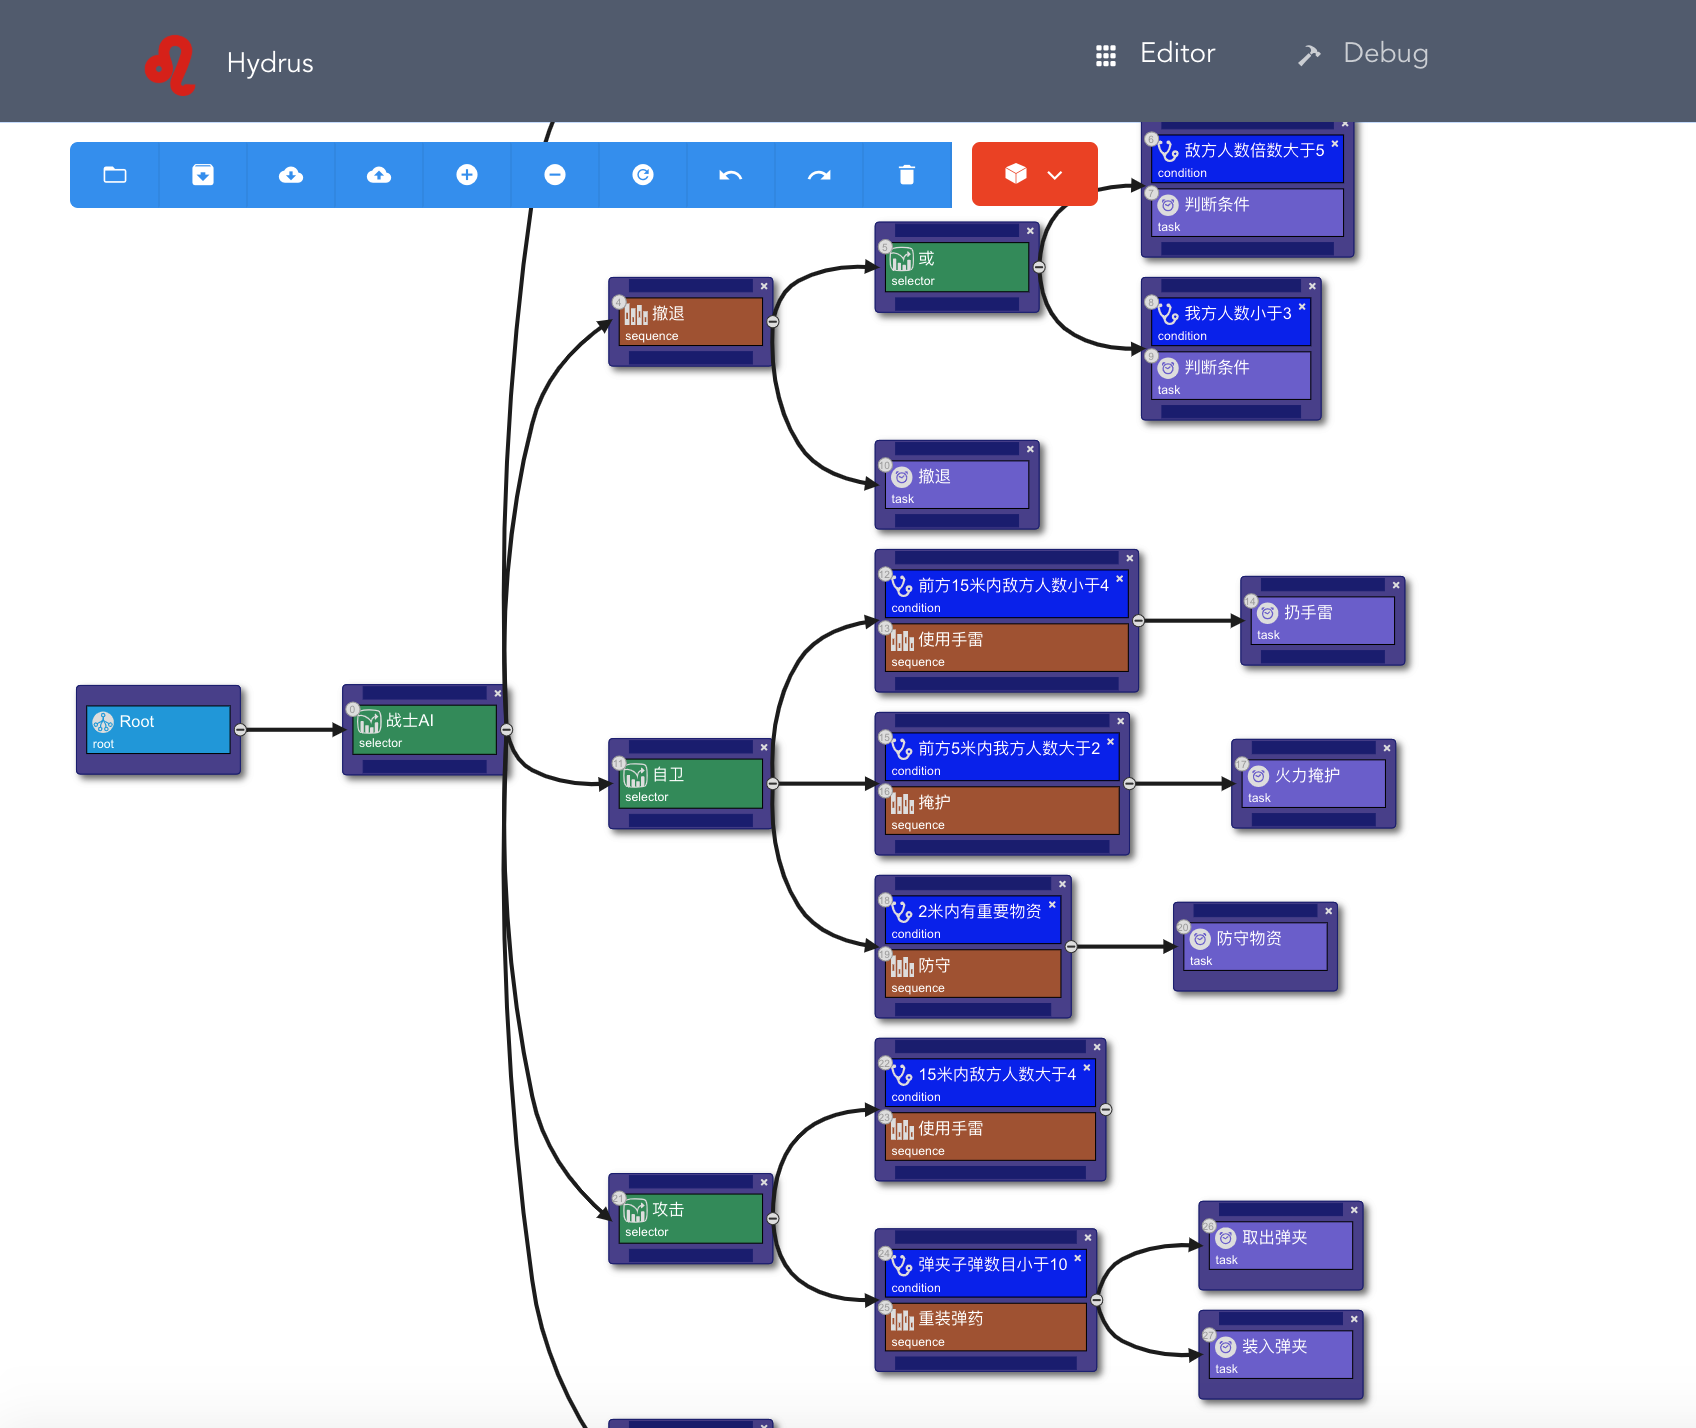The width and height of the screenshot is (1696, 1428).
Task: Click the cloud download icon
Action: [291, 175]
